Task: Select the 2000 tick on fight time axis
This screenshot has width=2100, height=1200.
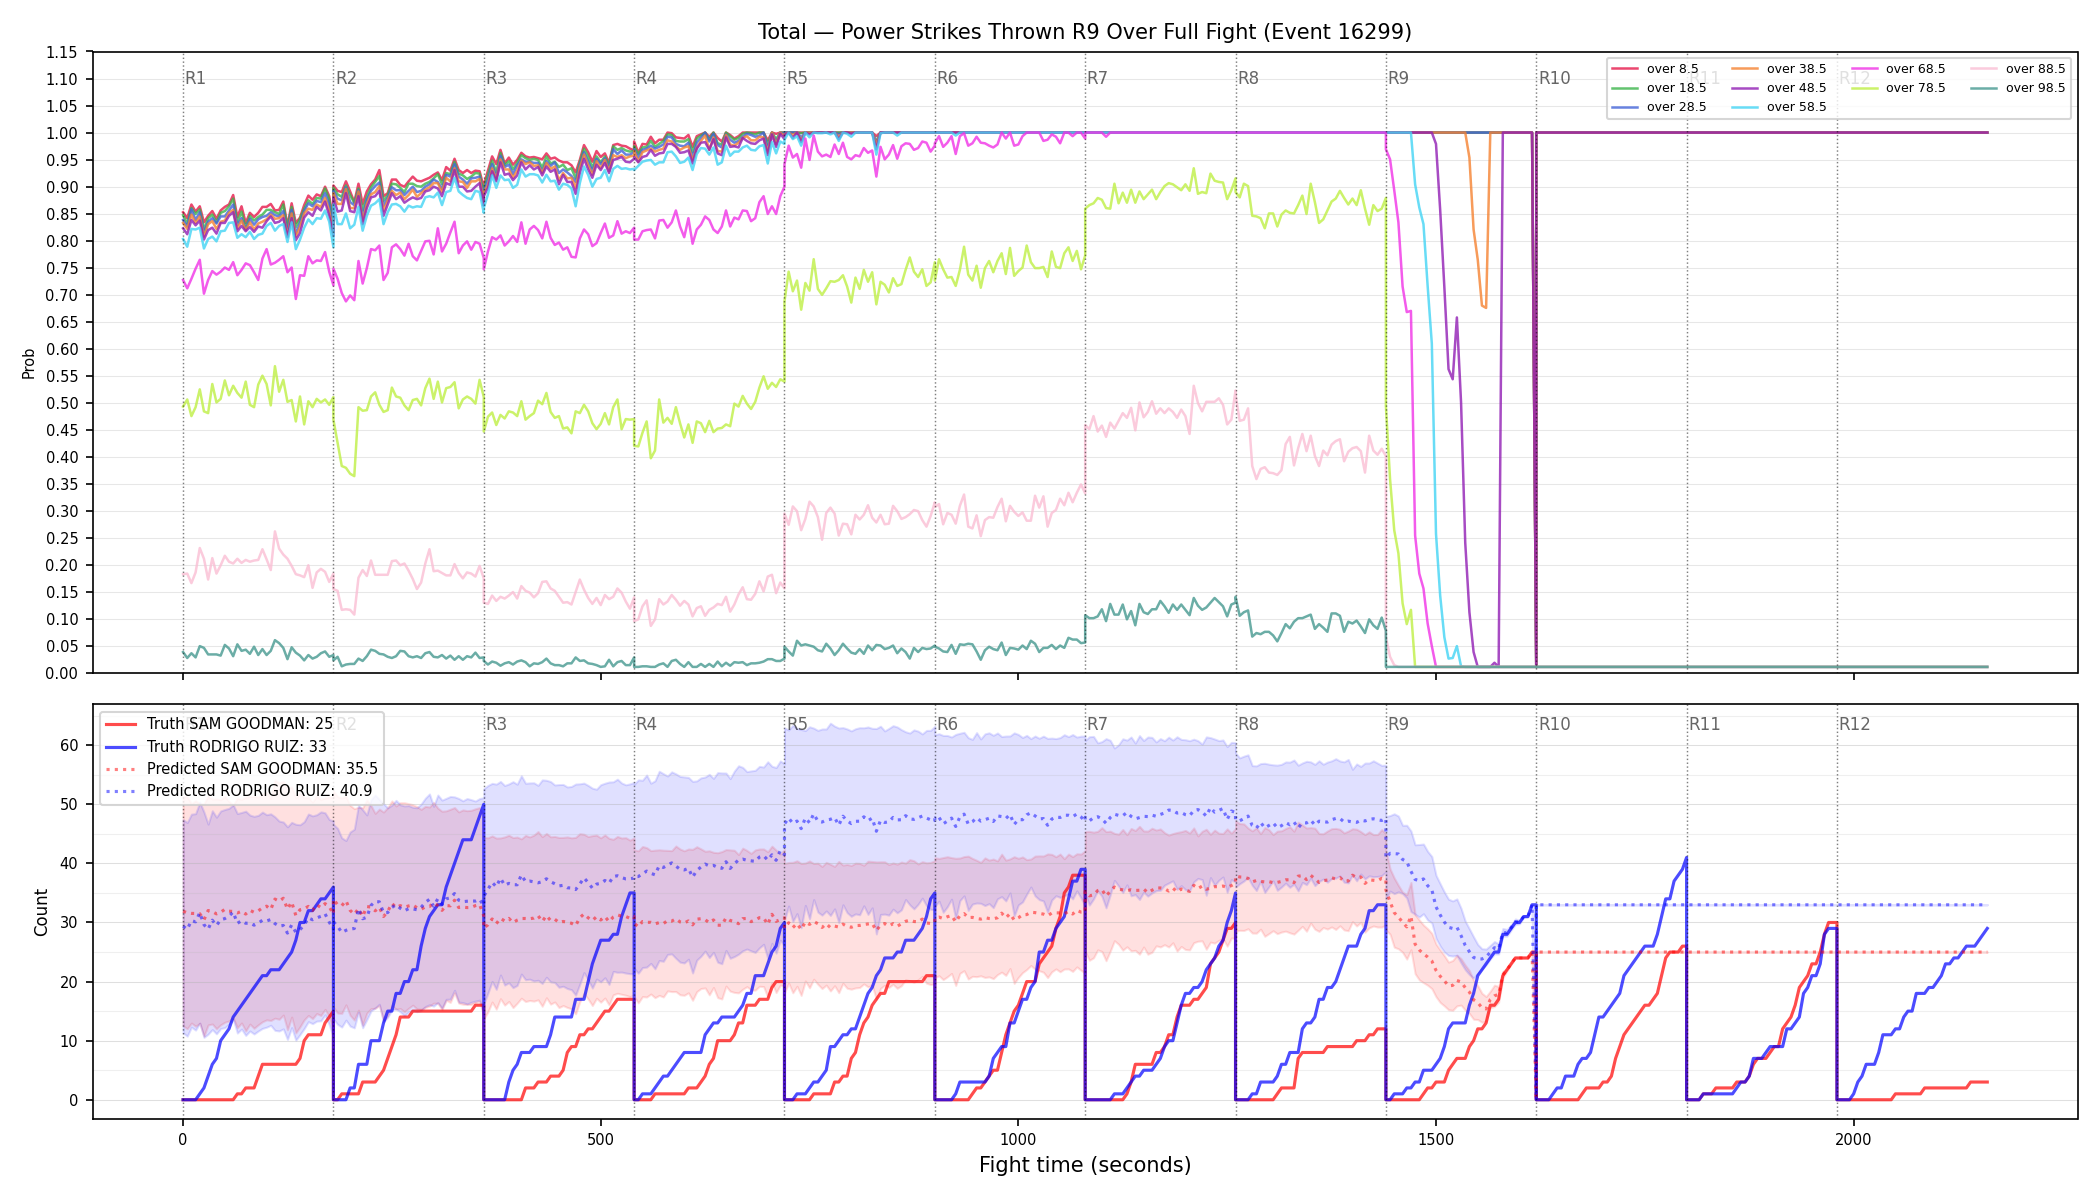Action: coord(1854,1139)
